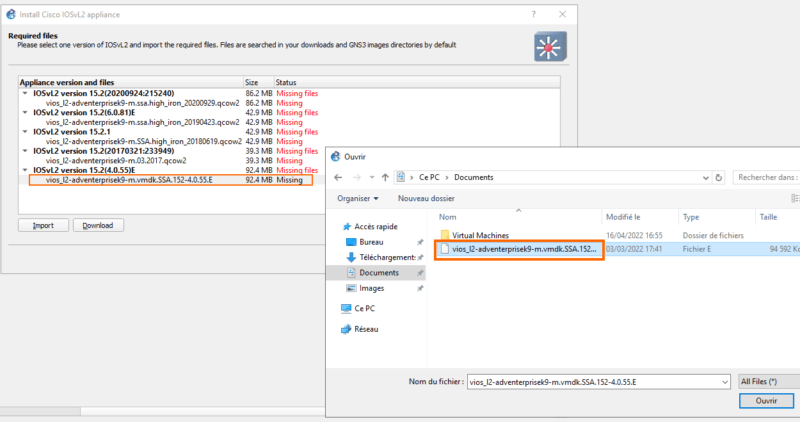Click the help question mark in title bar
Screen dimensions: 800x422
click(534, 14)
